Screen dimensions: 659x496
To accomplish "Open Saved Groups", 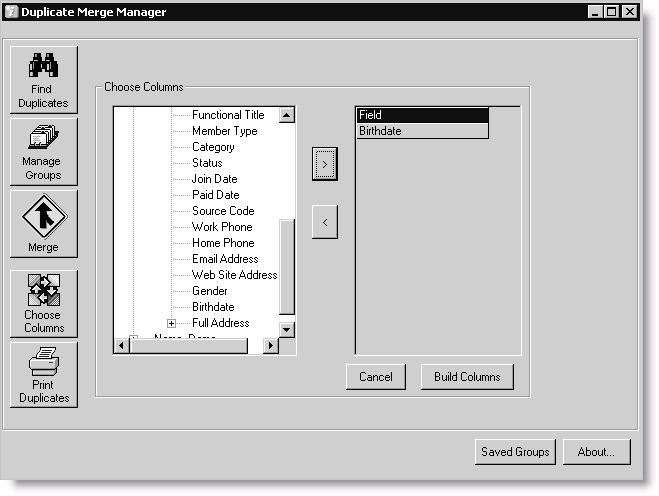I will [x=515, y=452].
